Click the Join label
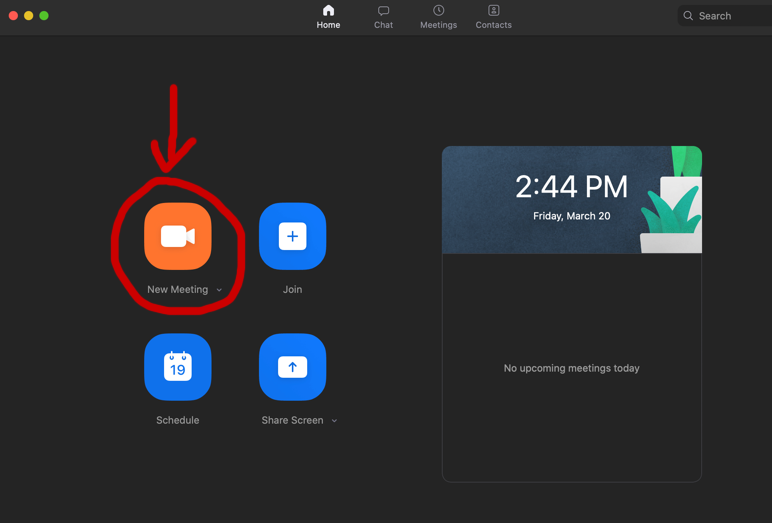This screenshot has width=772, height=523. [292, 290]
